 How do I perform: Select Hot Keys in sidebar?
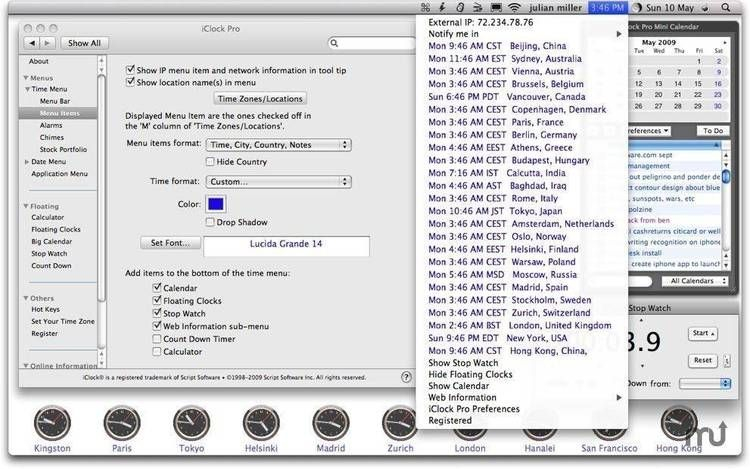(45, 309)
